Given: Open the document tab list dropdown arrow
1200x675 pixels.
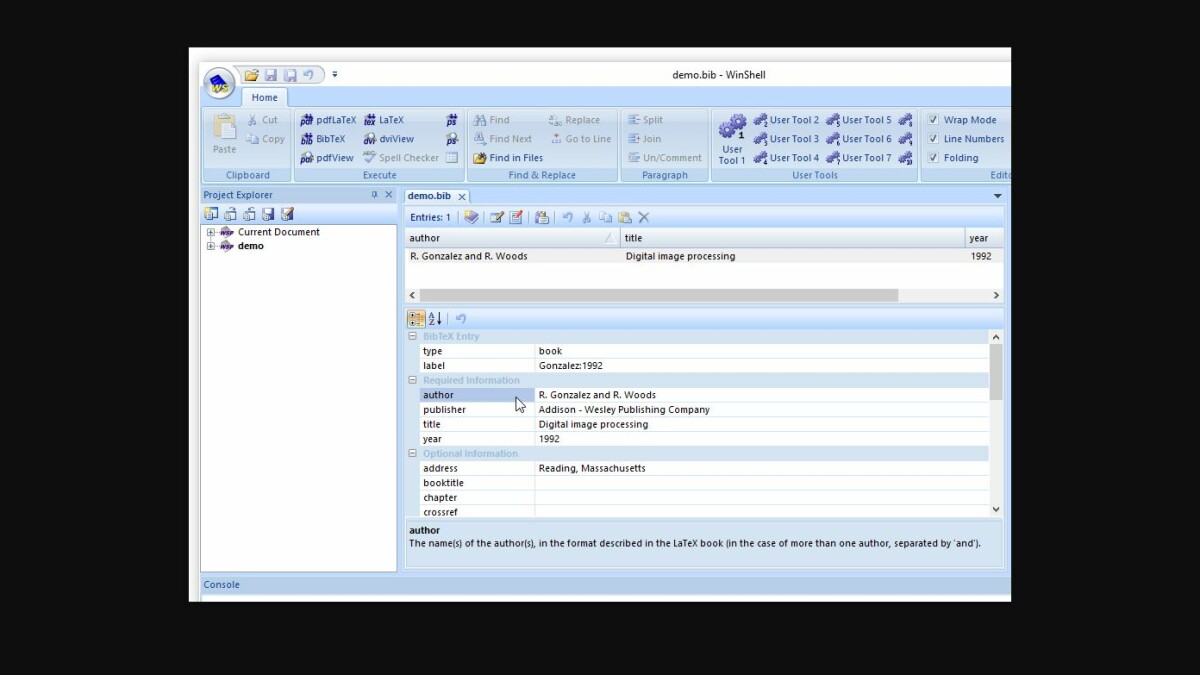Looking at the screenshot, I should (x=997, y=196).
